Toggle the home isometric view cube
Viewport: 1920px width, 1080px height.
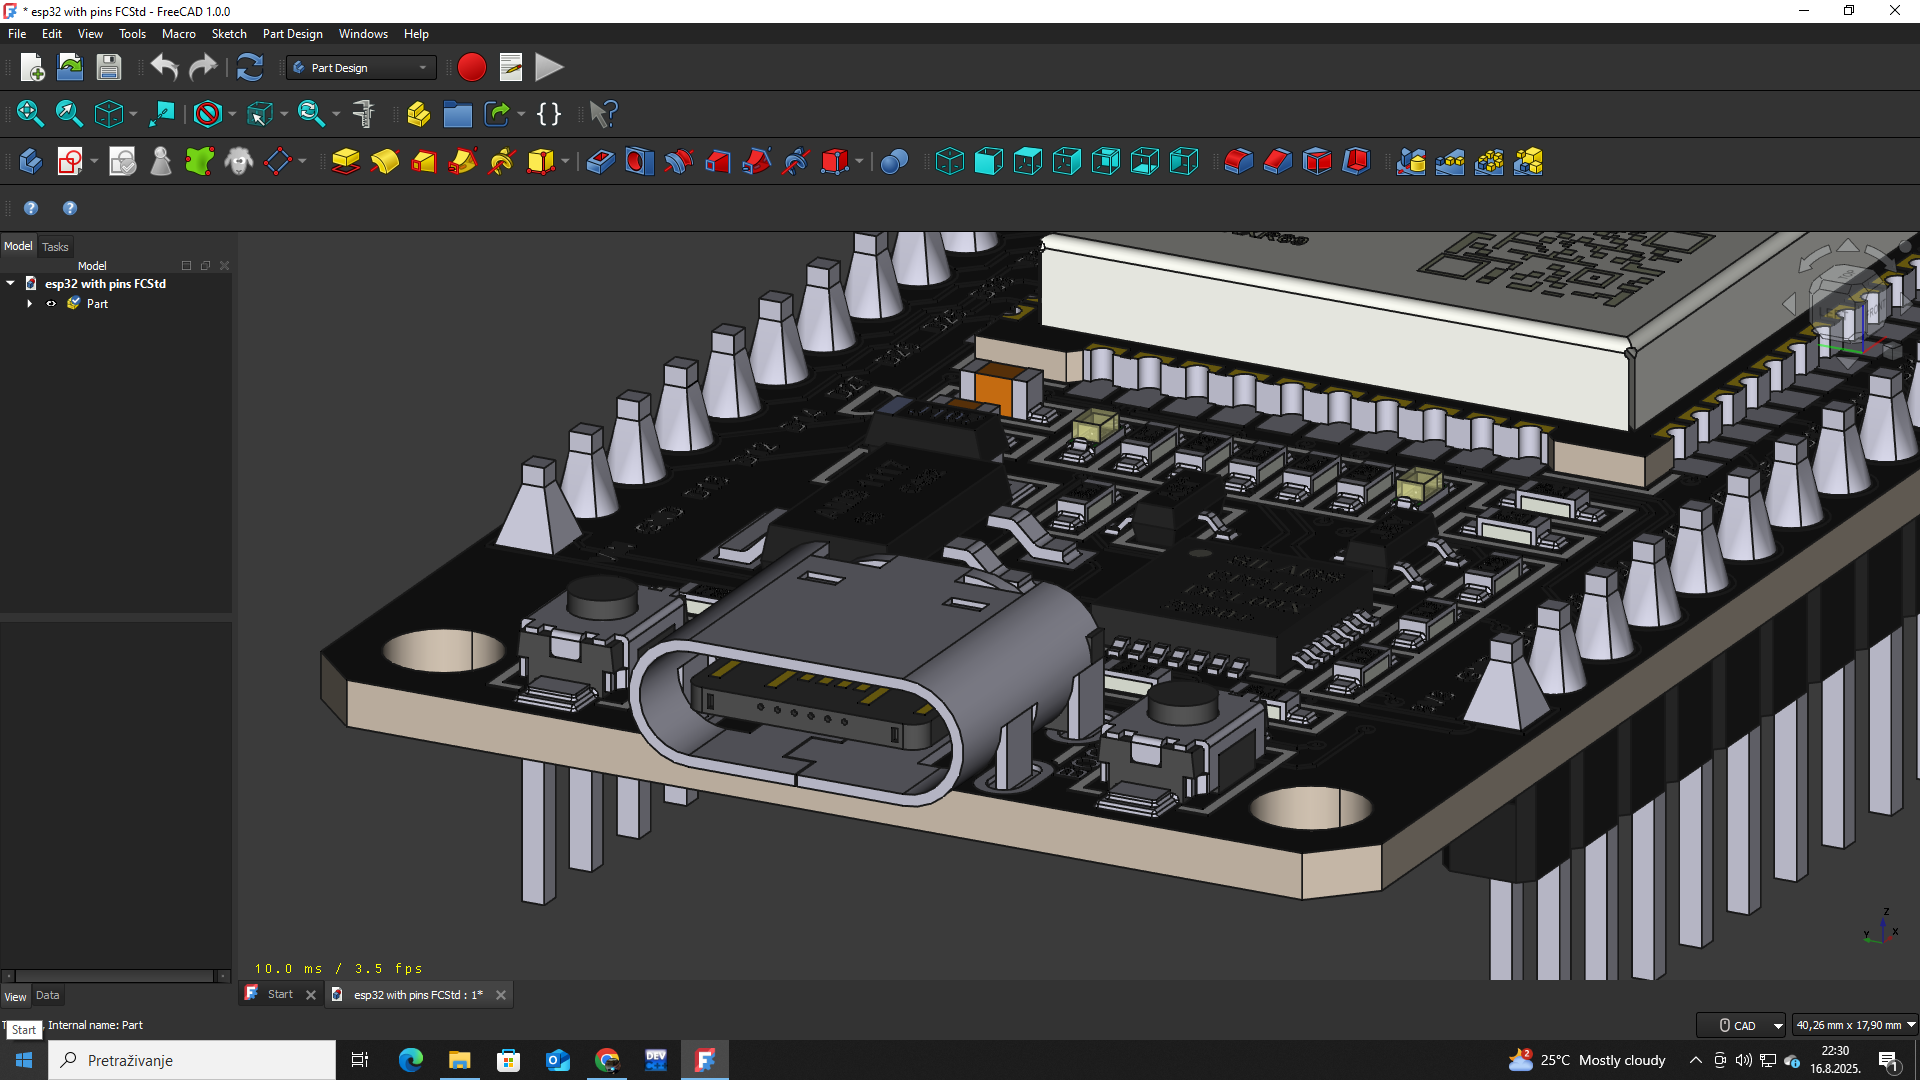(108, 114)
